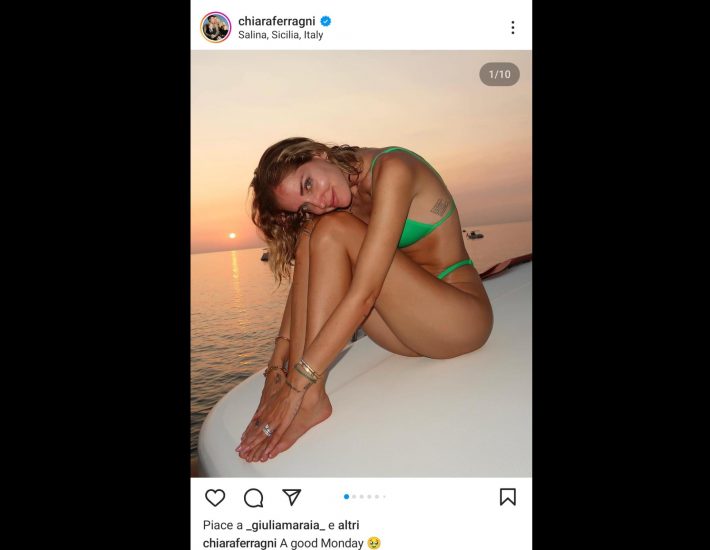
Task: Open chiaraferragni profile picture story
Action: pos(216,27)
